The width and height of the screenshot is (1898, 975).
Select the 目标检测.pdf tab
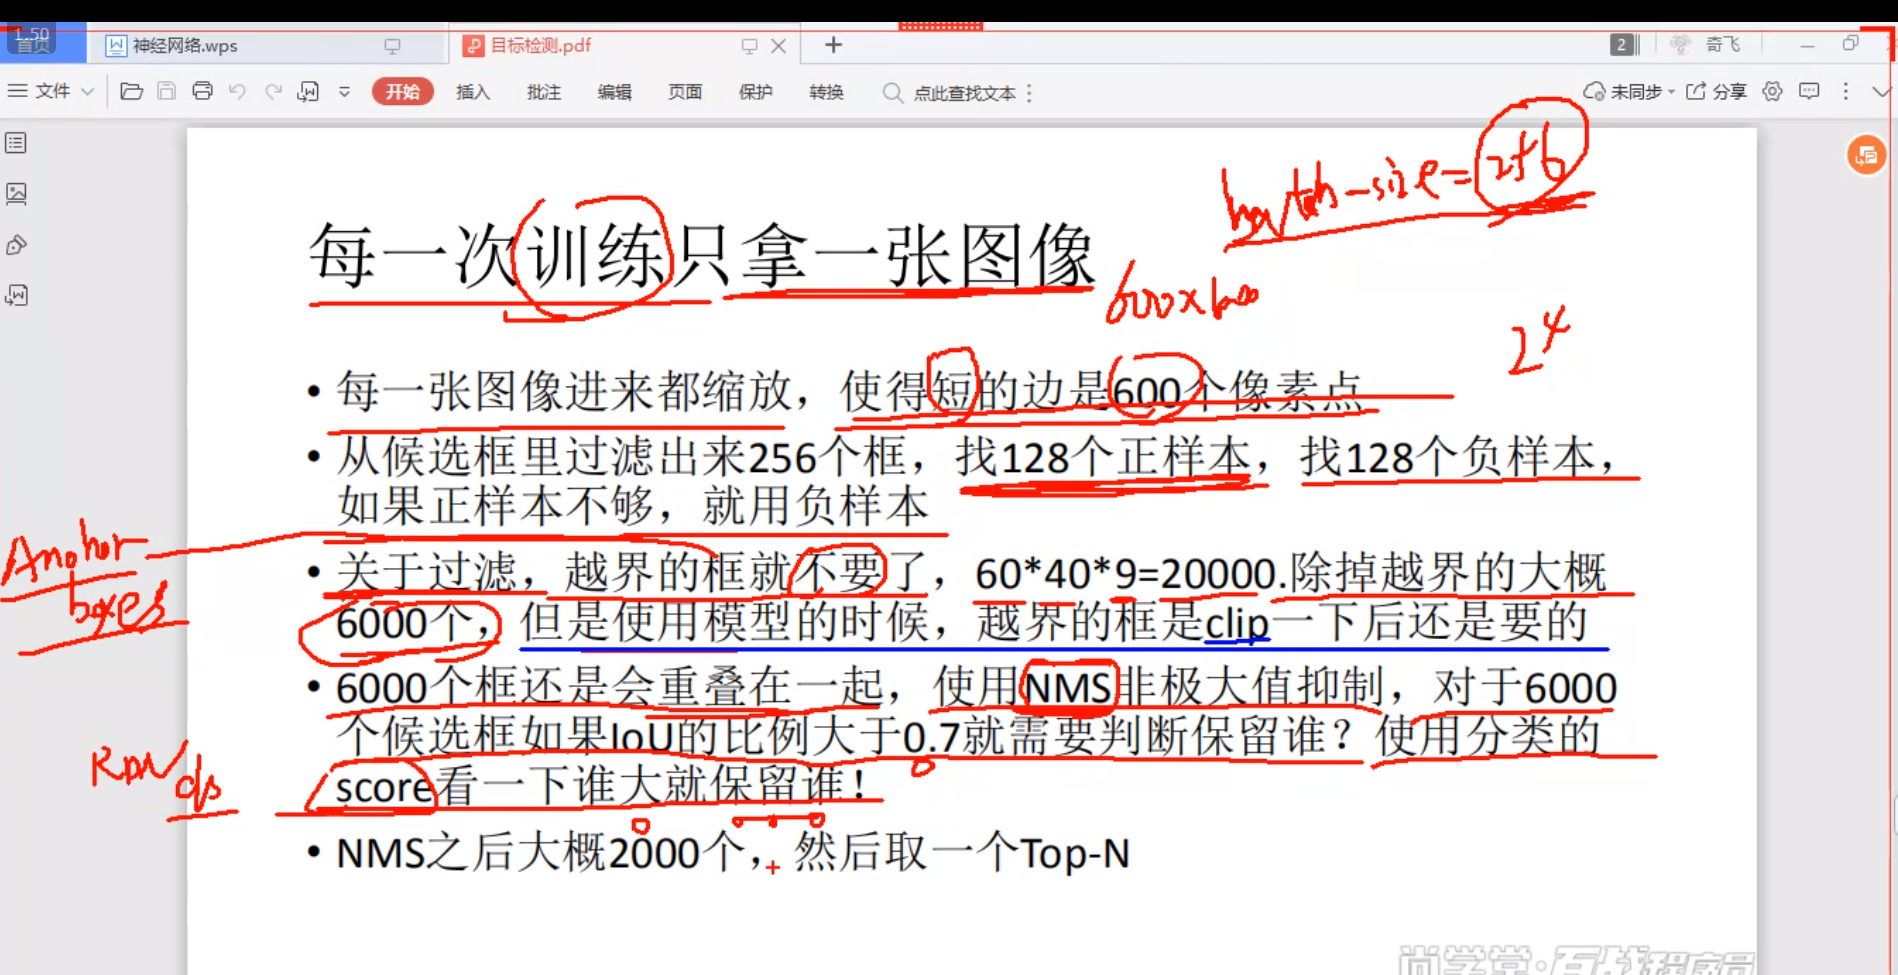541,46
